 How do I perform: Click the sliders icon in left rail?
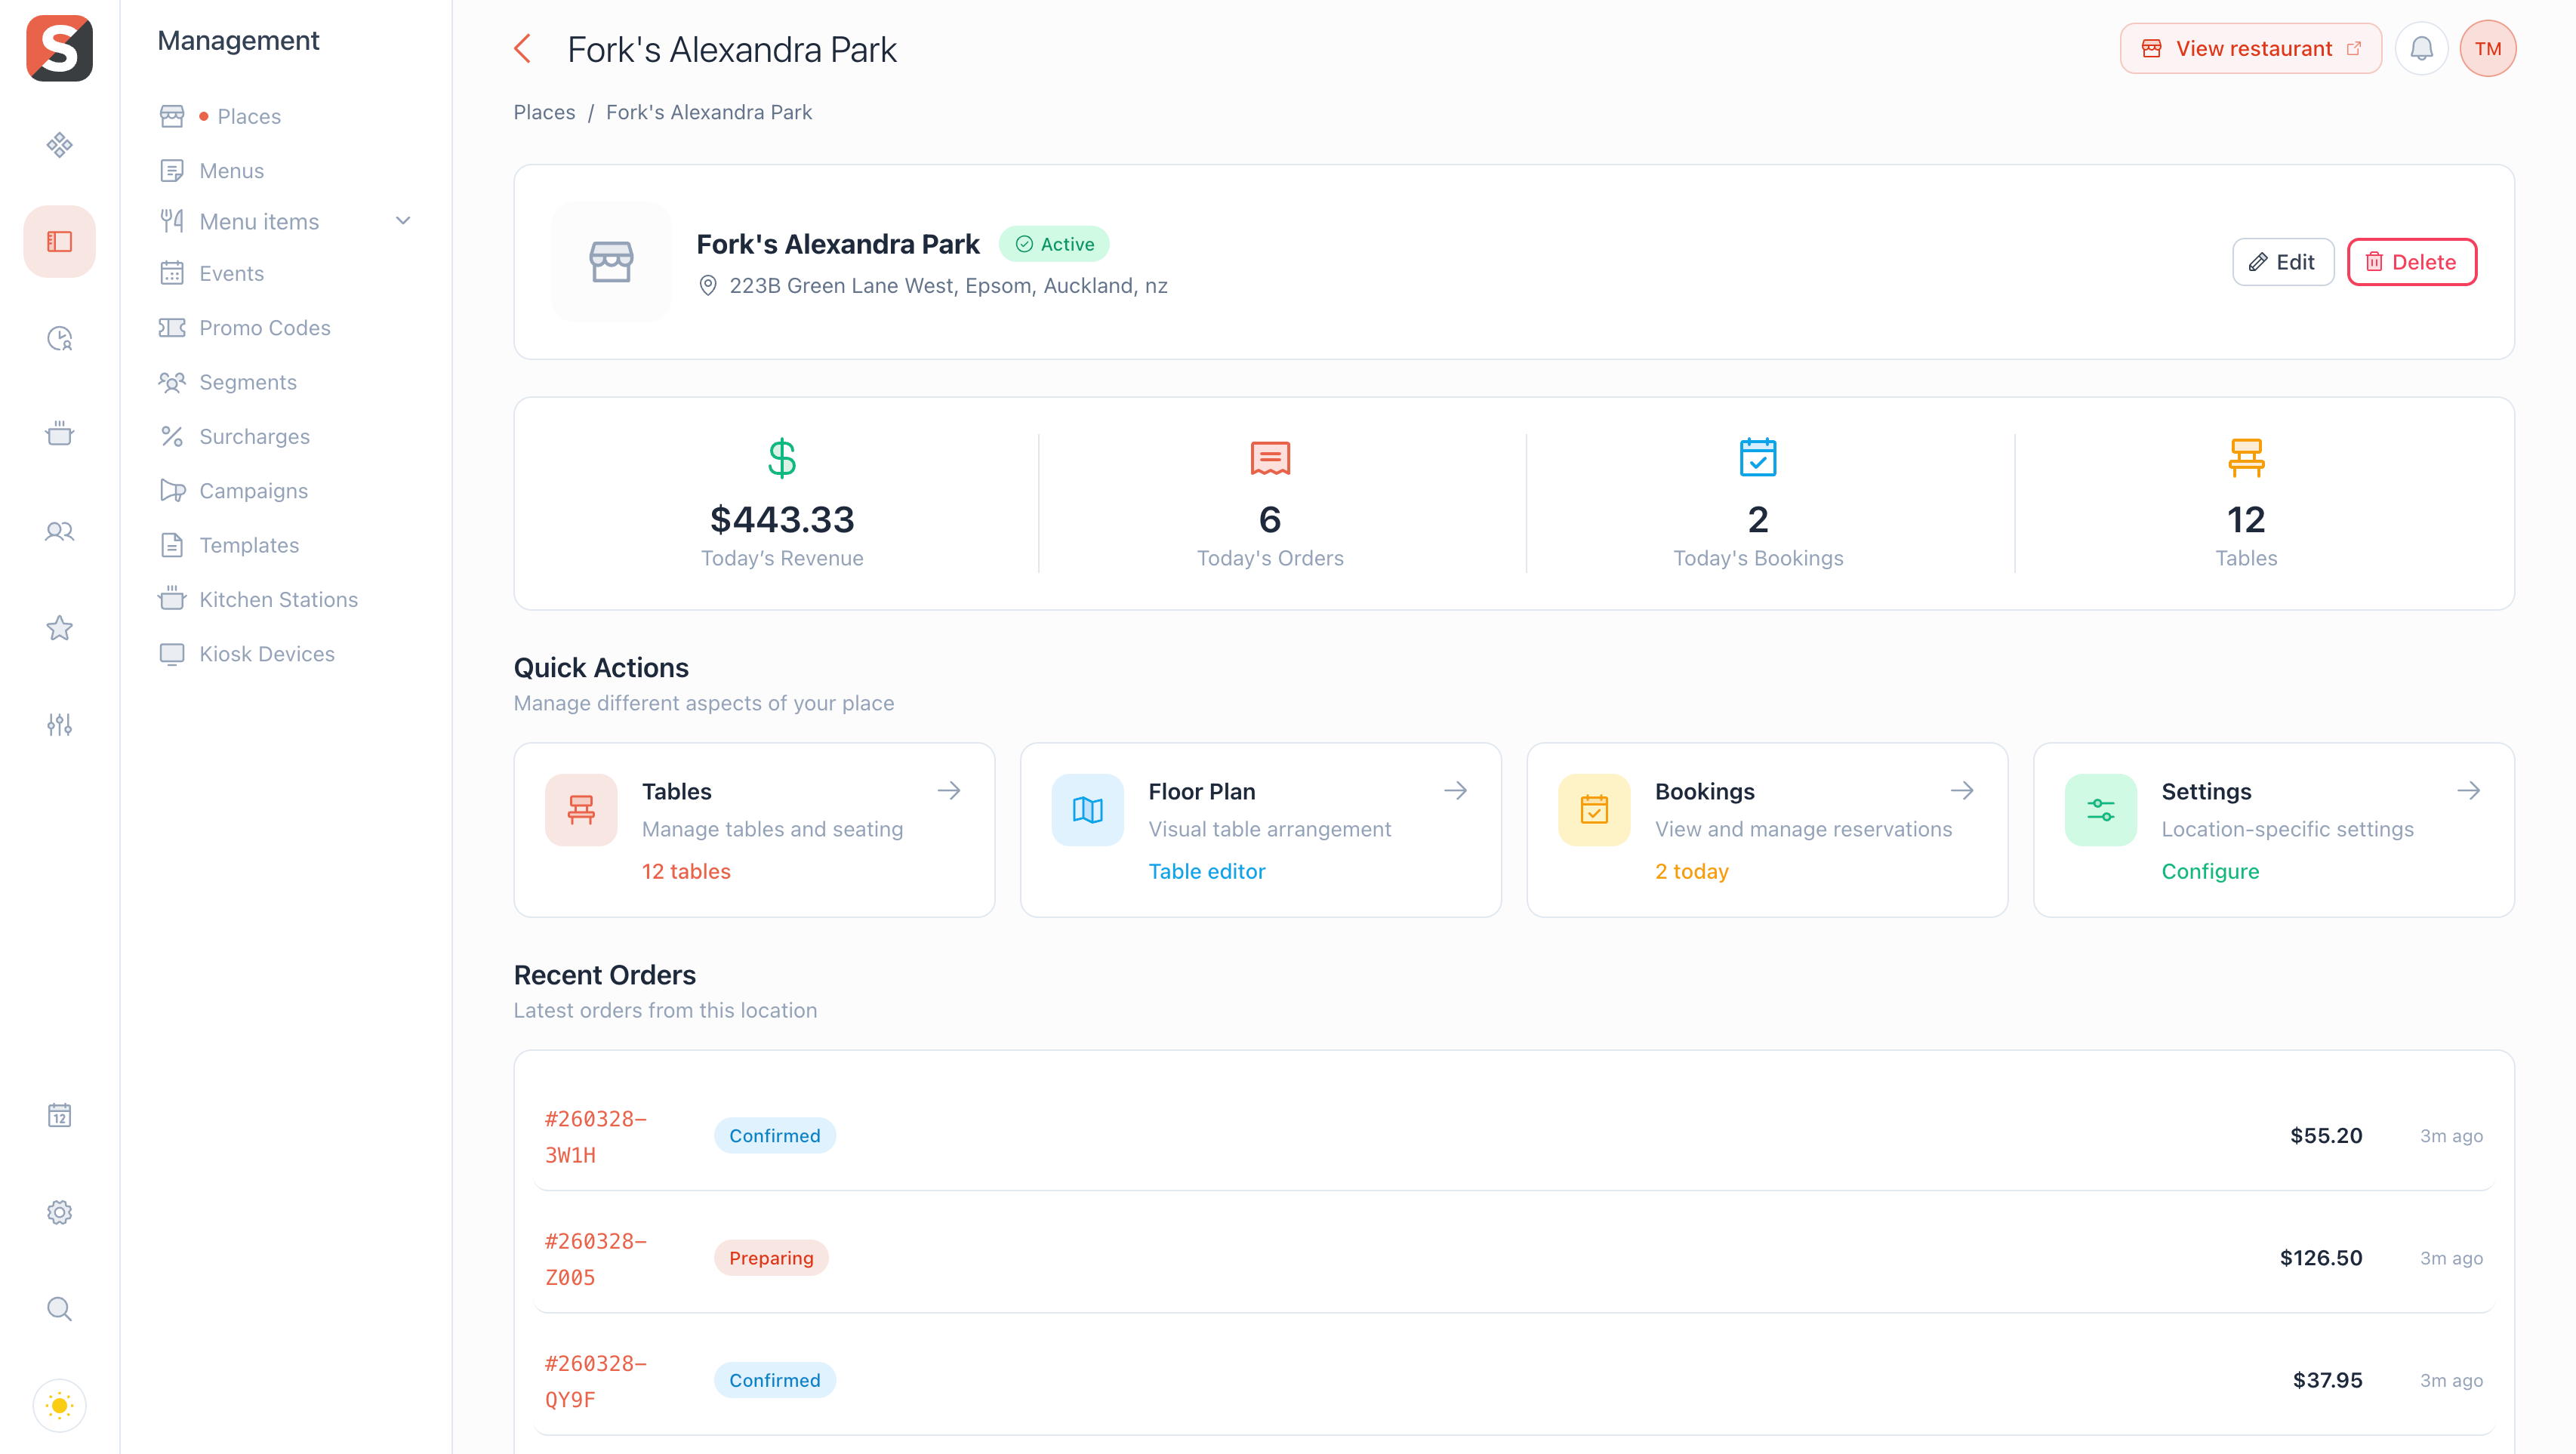click(59, 725)
